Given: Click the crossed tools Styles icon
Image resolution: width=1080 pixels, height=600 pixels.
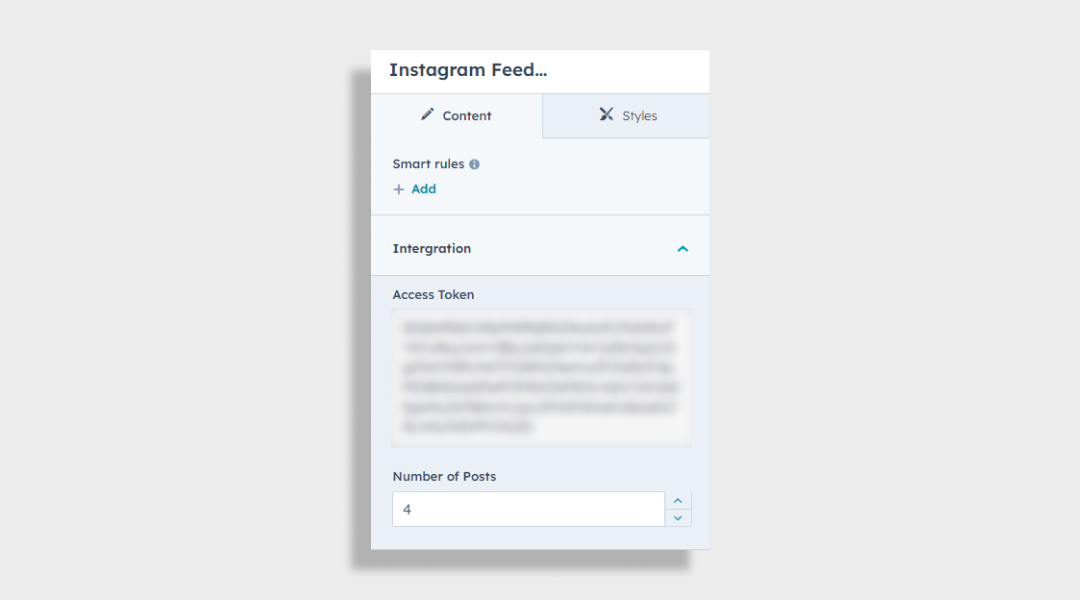Looking at the screenshot, I should pyautogui.click(x=606, y=114).
